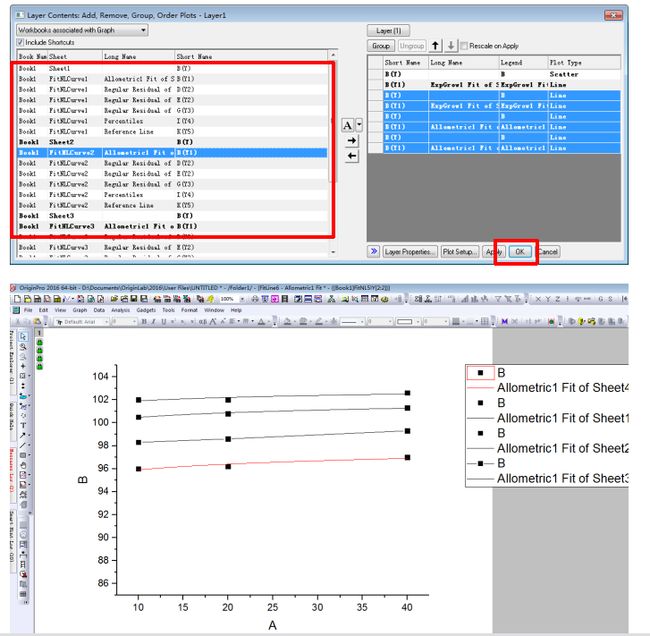Open the Format menu
This screenshot has height=636, width=650.
pos(189,310)
